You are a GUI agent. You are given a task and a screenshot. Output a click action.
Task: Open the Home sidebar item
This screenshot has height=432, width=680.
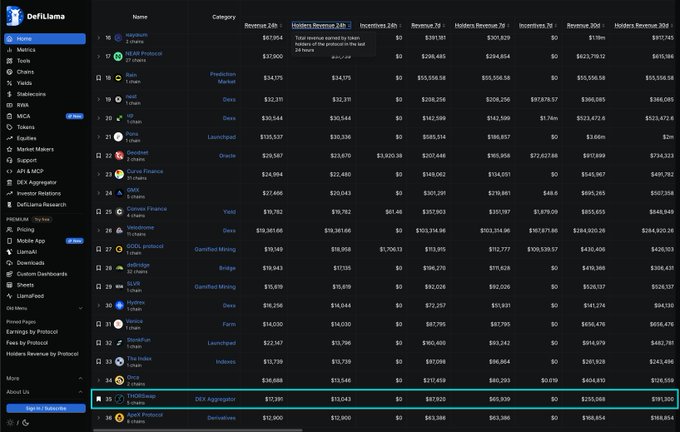pos(45,39)
